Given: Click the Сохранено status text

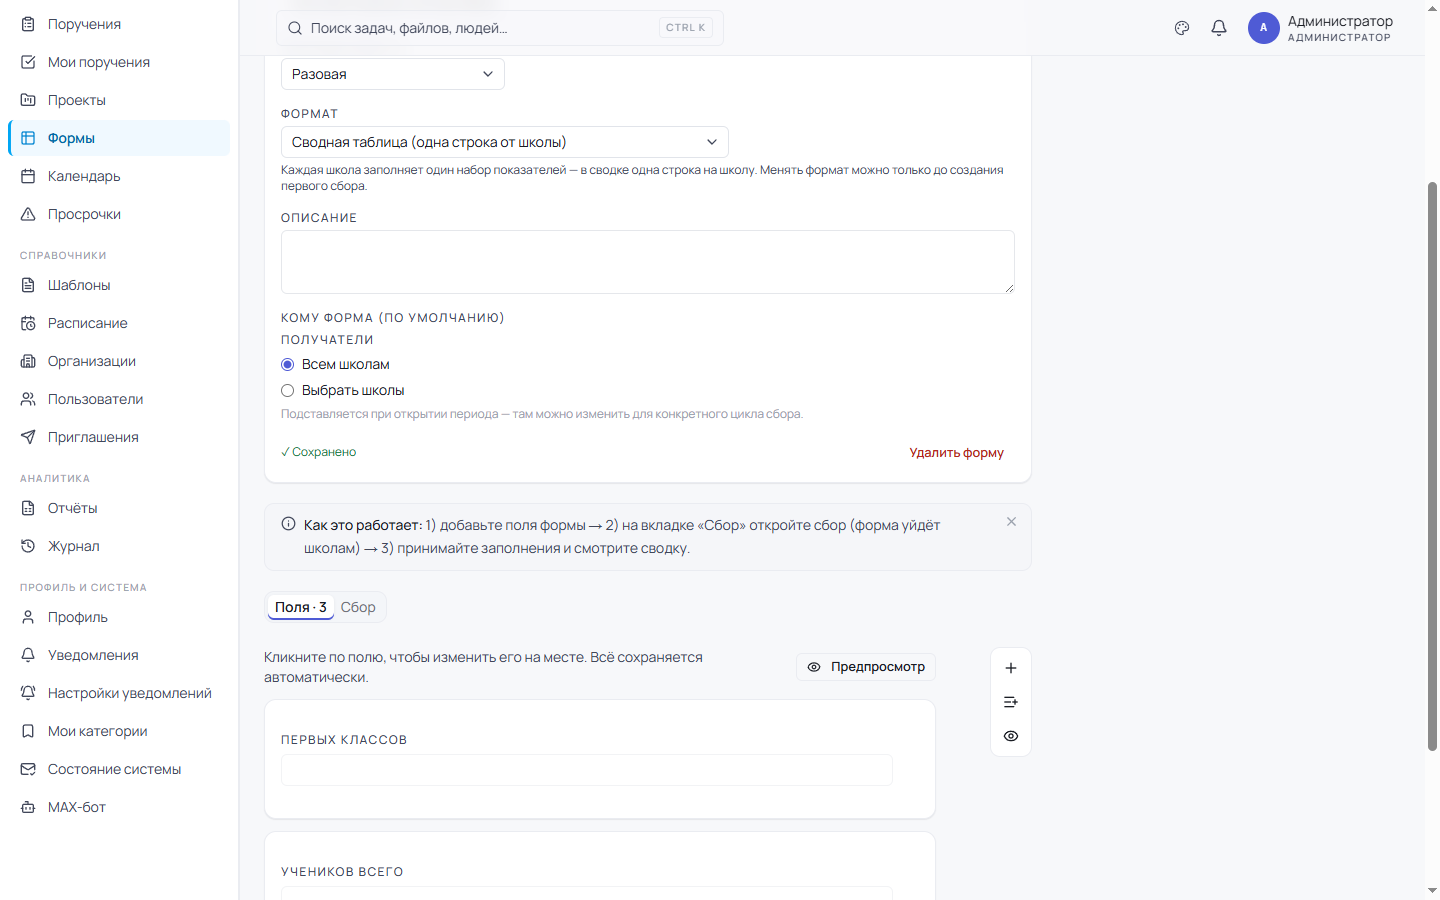Looking at the screenshot, I should point(319,452).
